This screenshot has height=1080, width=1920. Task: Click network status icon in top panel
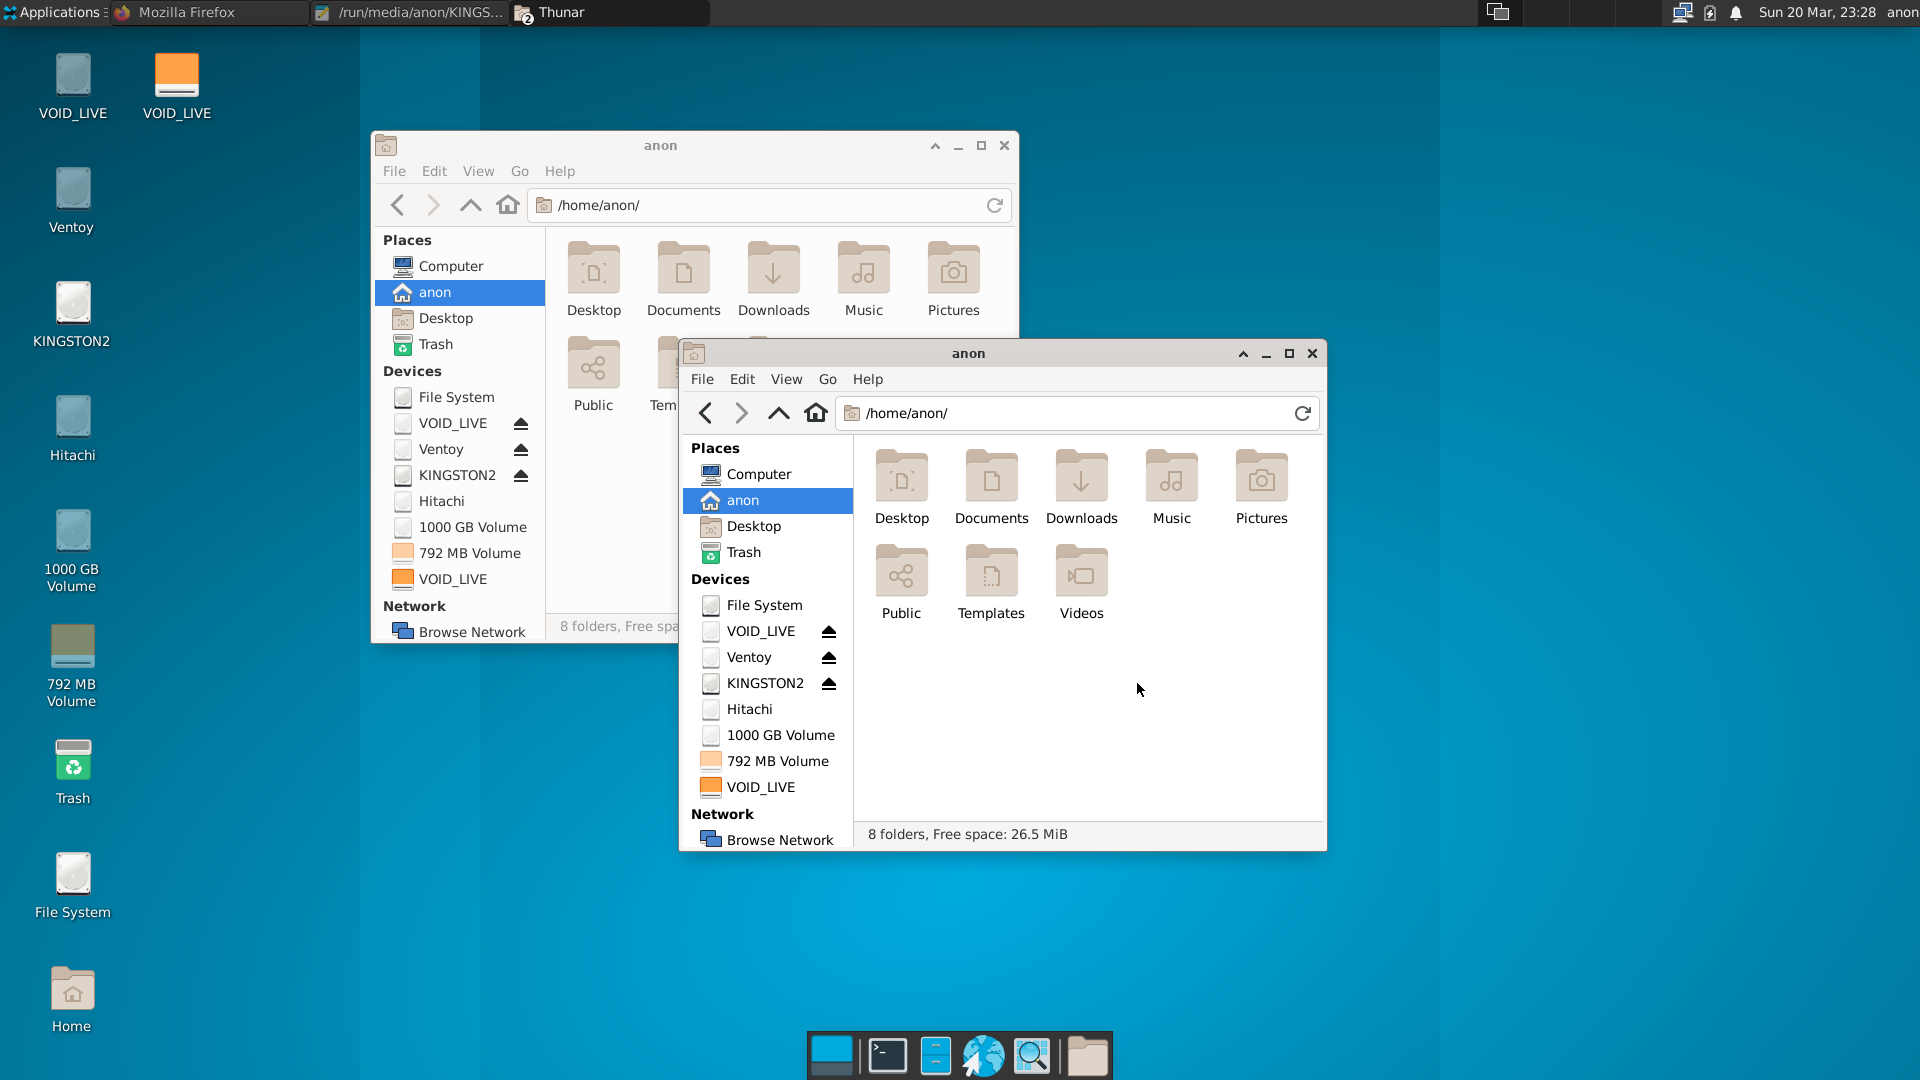click(x=1682, y=12)
